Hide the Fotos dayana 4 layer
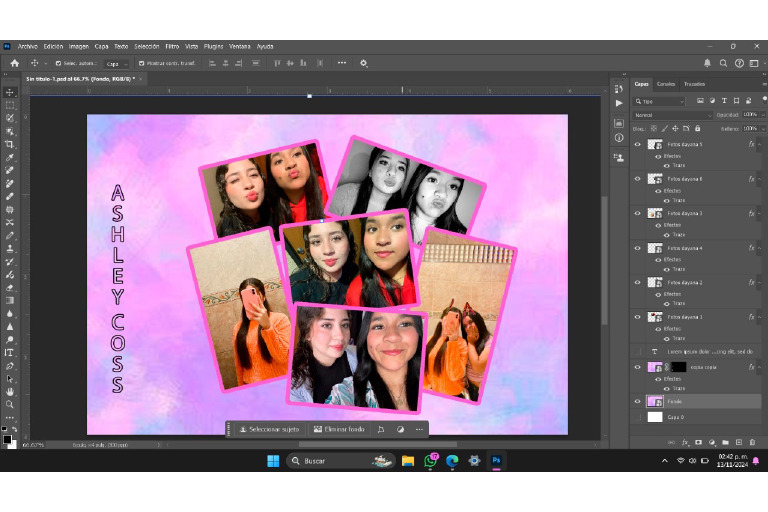The image size is (768, 512). click(x=637, y=248)
